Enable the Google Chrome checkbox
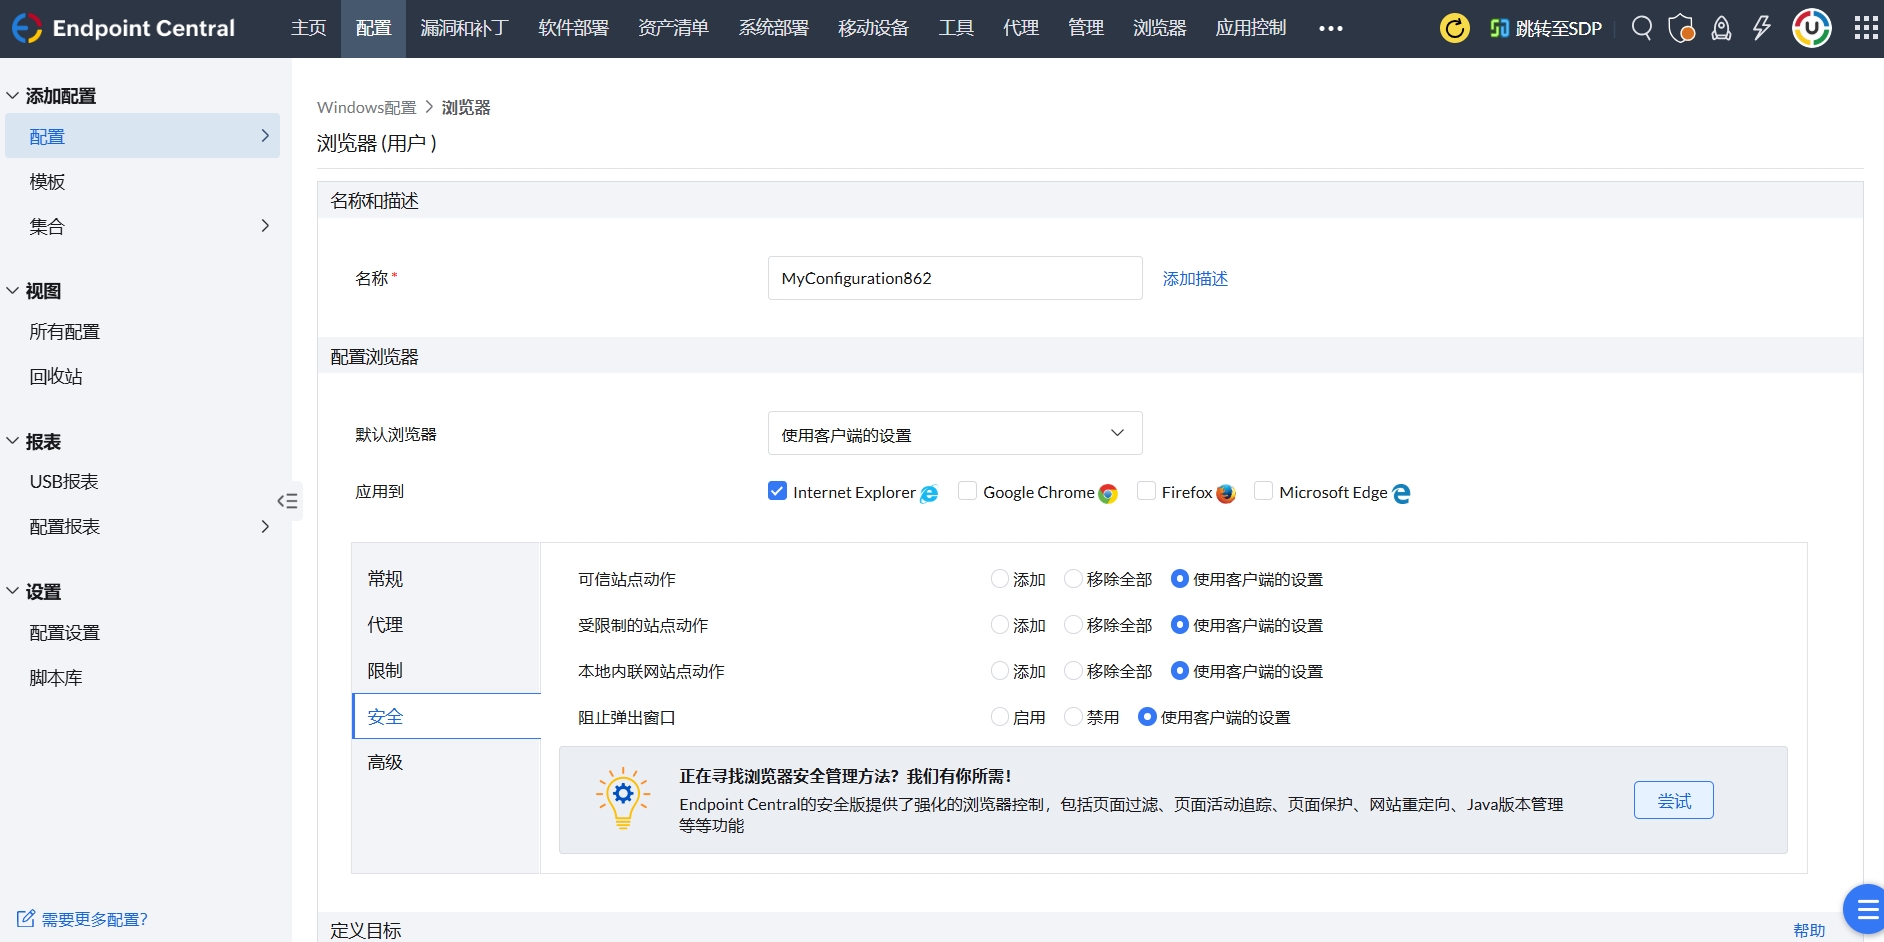 coord(967,491)
